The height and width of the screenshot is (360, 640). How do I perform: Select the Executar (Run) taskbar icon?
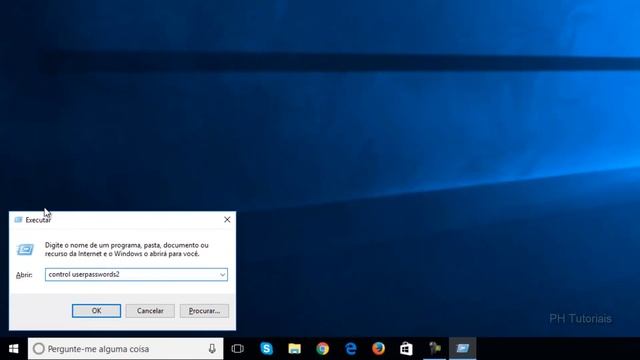point(462,349)
